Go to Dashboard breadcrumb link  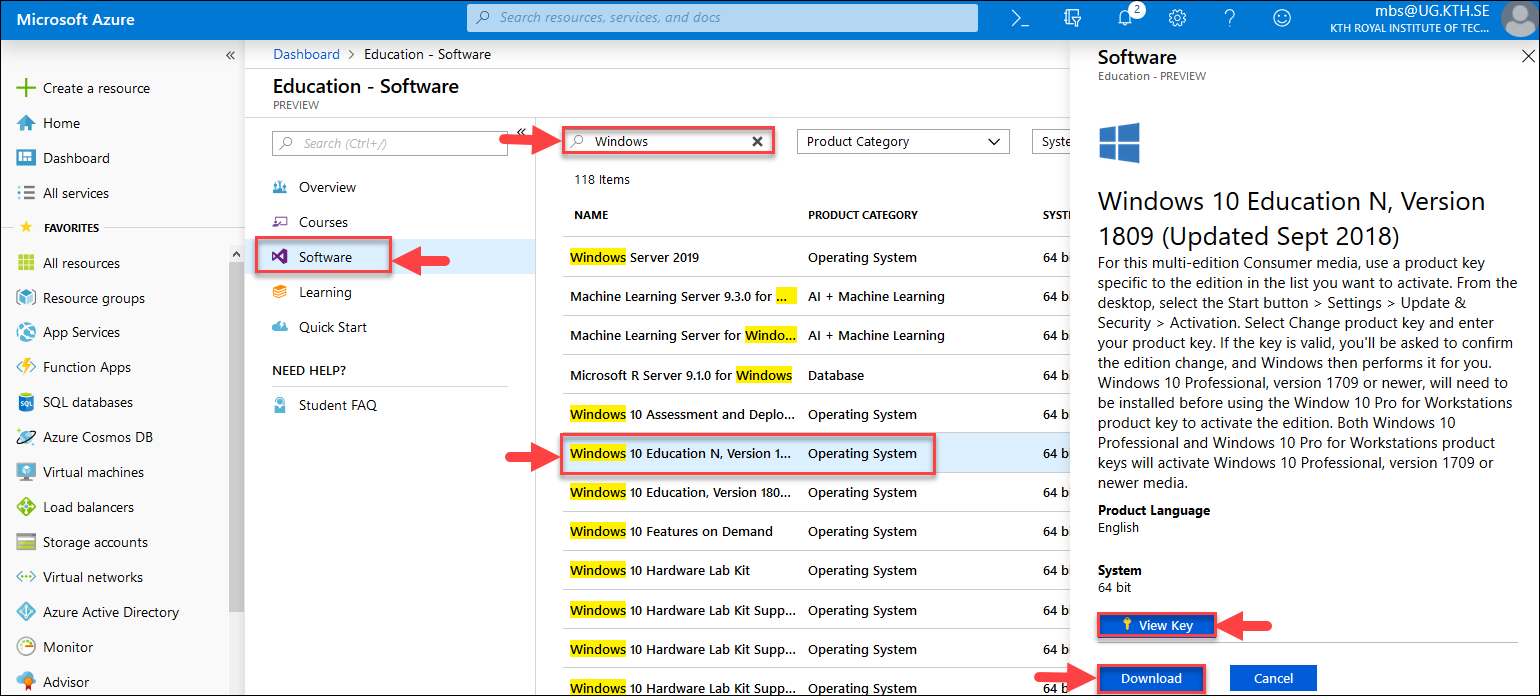(x=306, y=54)
